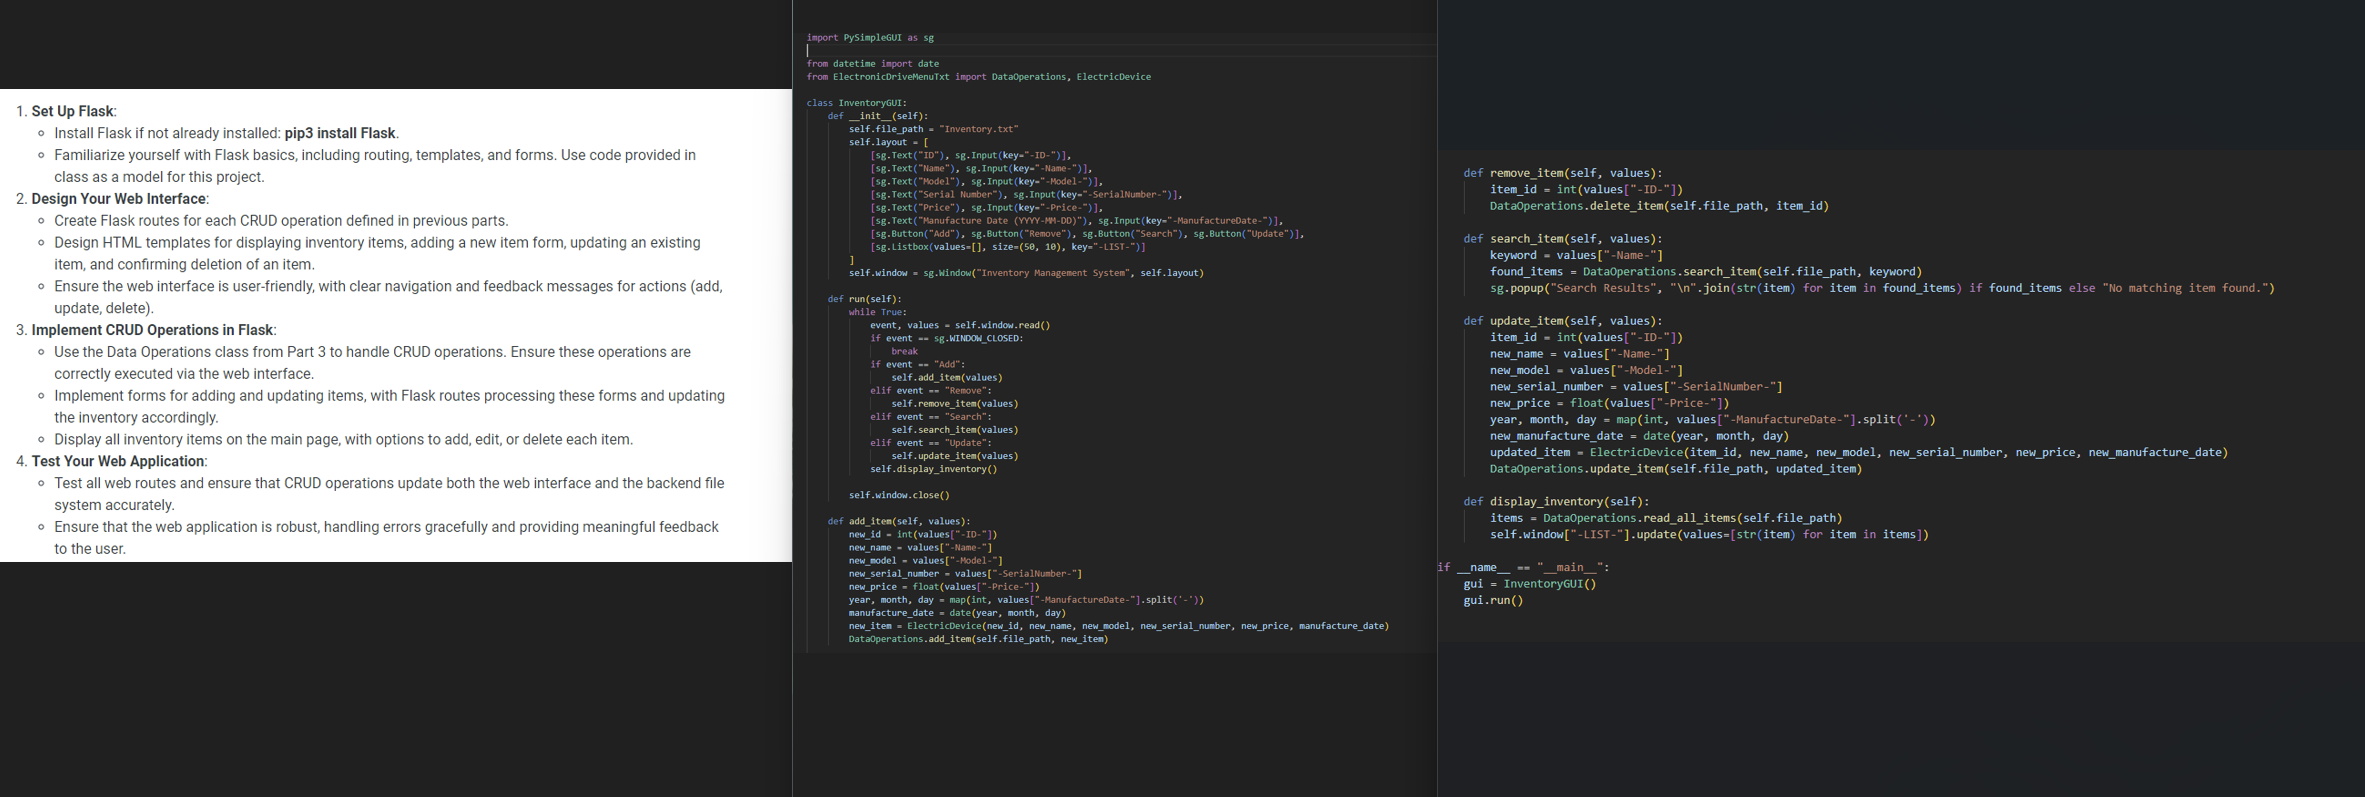Click the 'def __init__(self):' line
Screen dimensions: 2365x797
tap(877, 116)
